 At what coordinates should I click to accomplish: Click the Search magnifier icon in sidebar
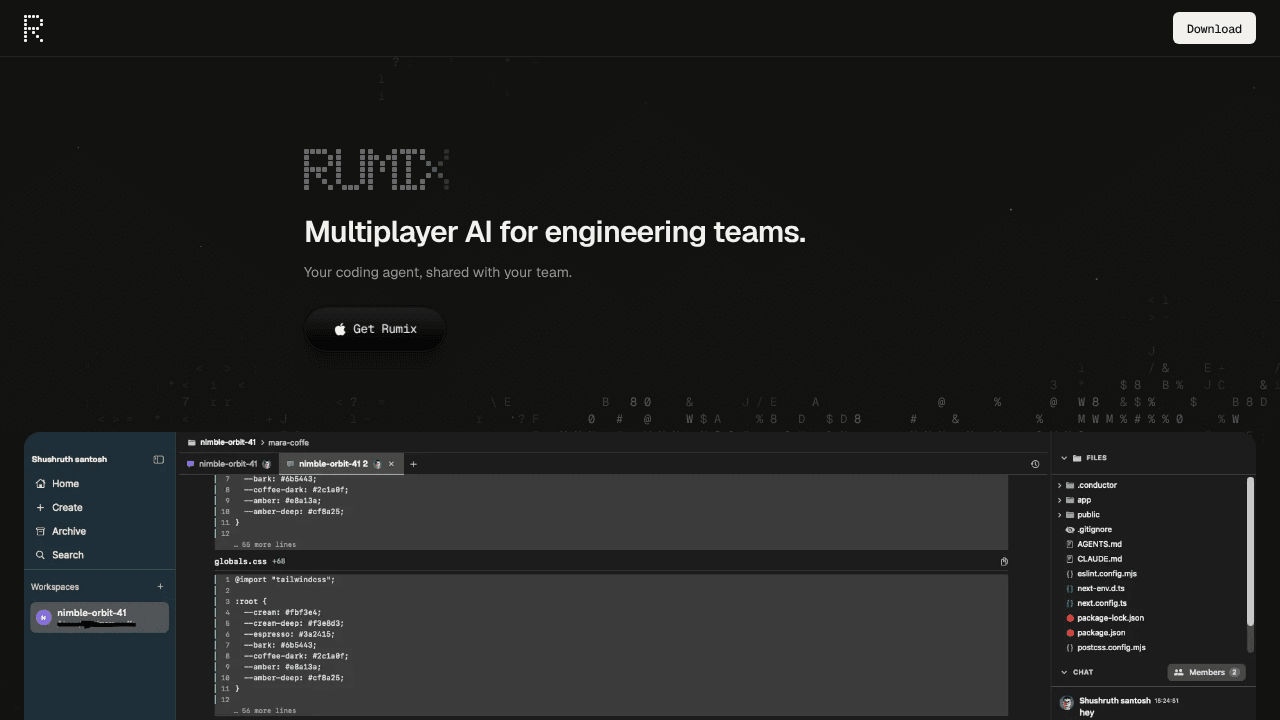pos(40,555)
